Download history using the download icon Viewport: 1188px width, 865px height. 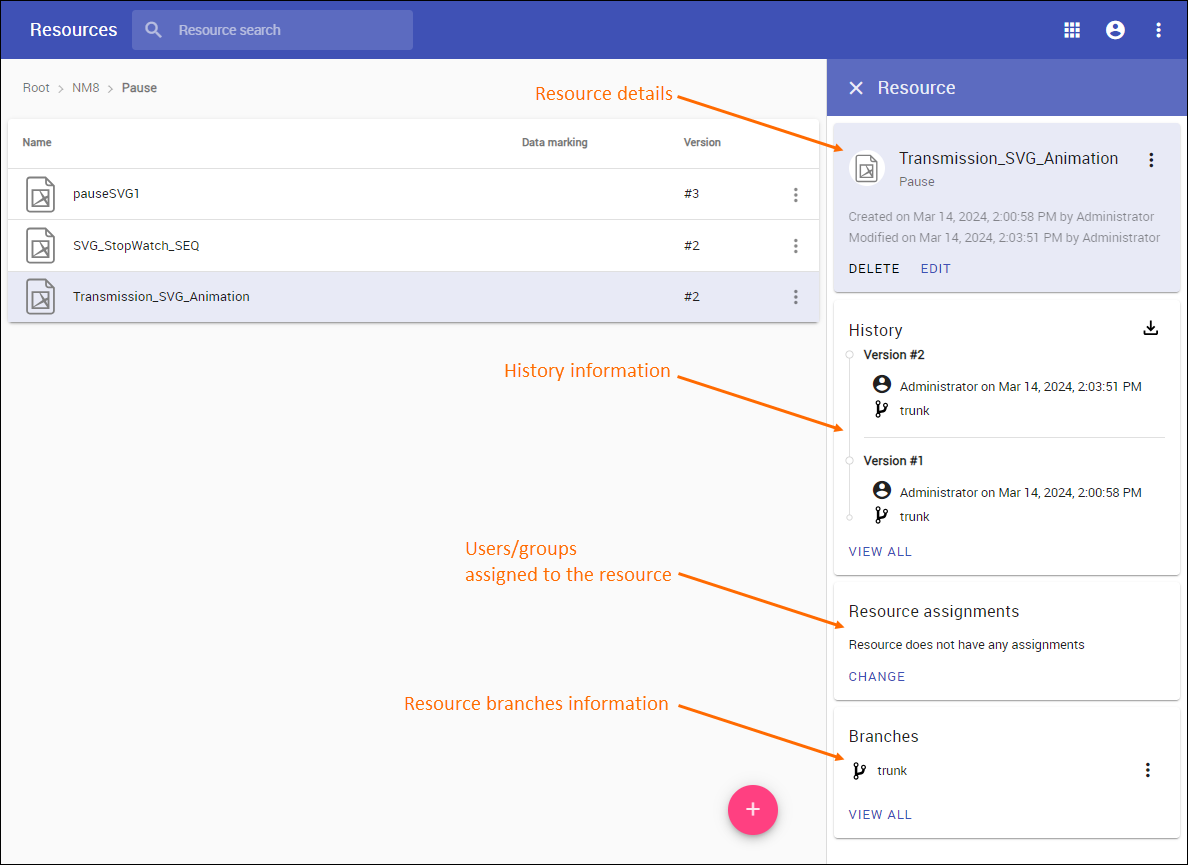click(1151, 328)
